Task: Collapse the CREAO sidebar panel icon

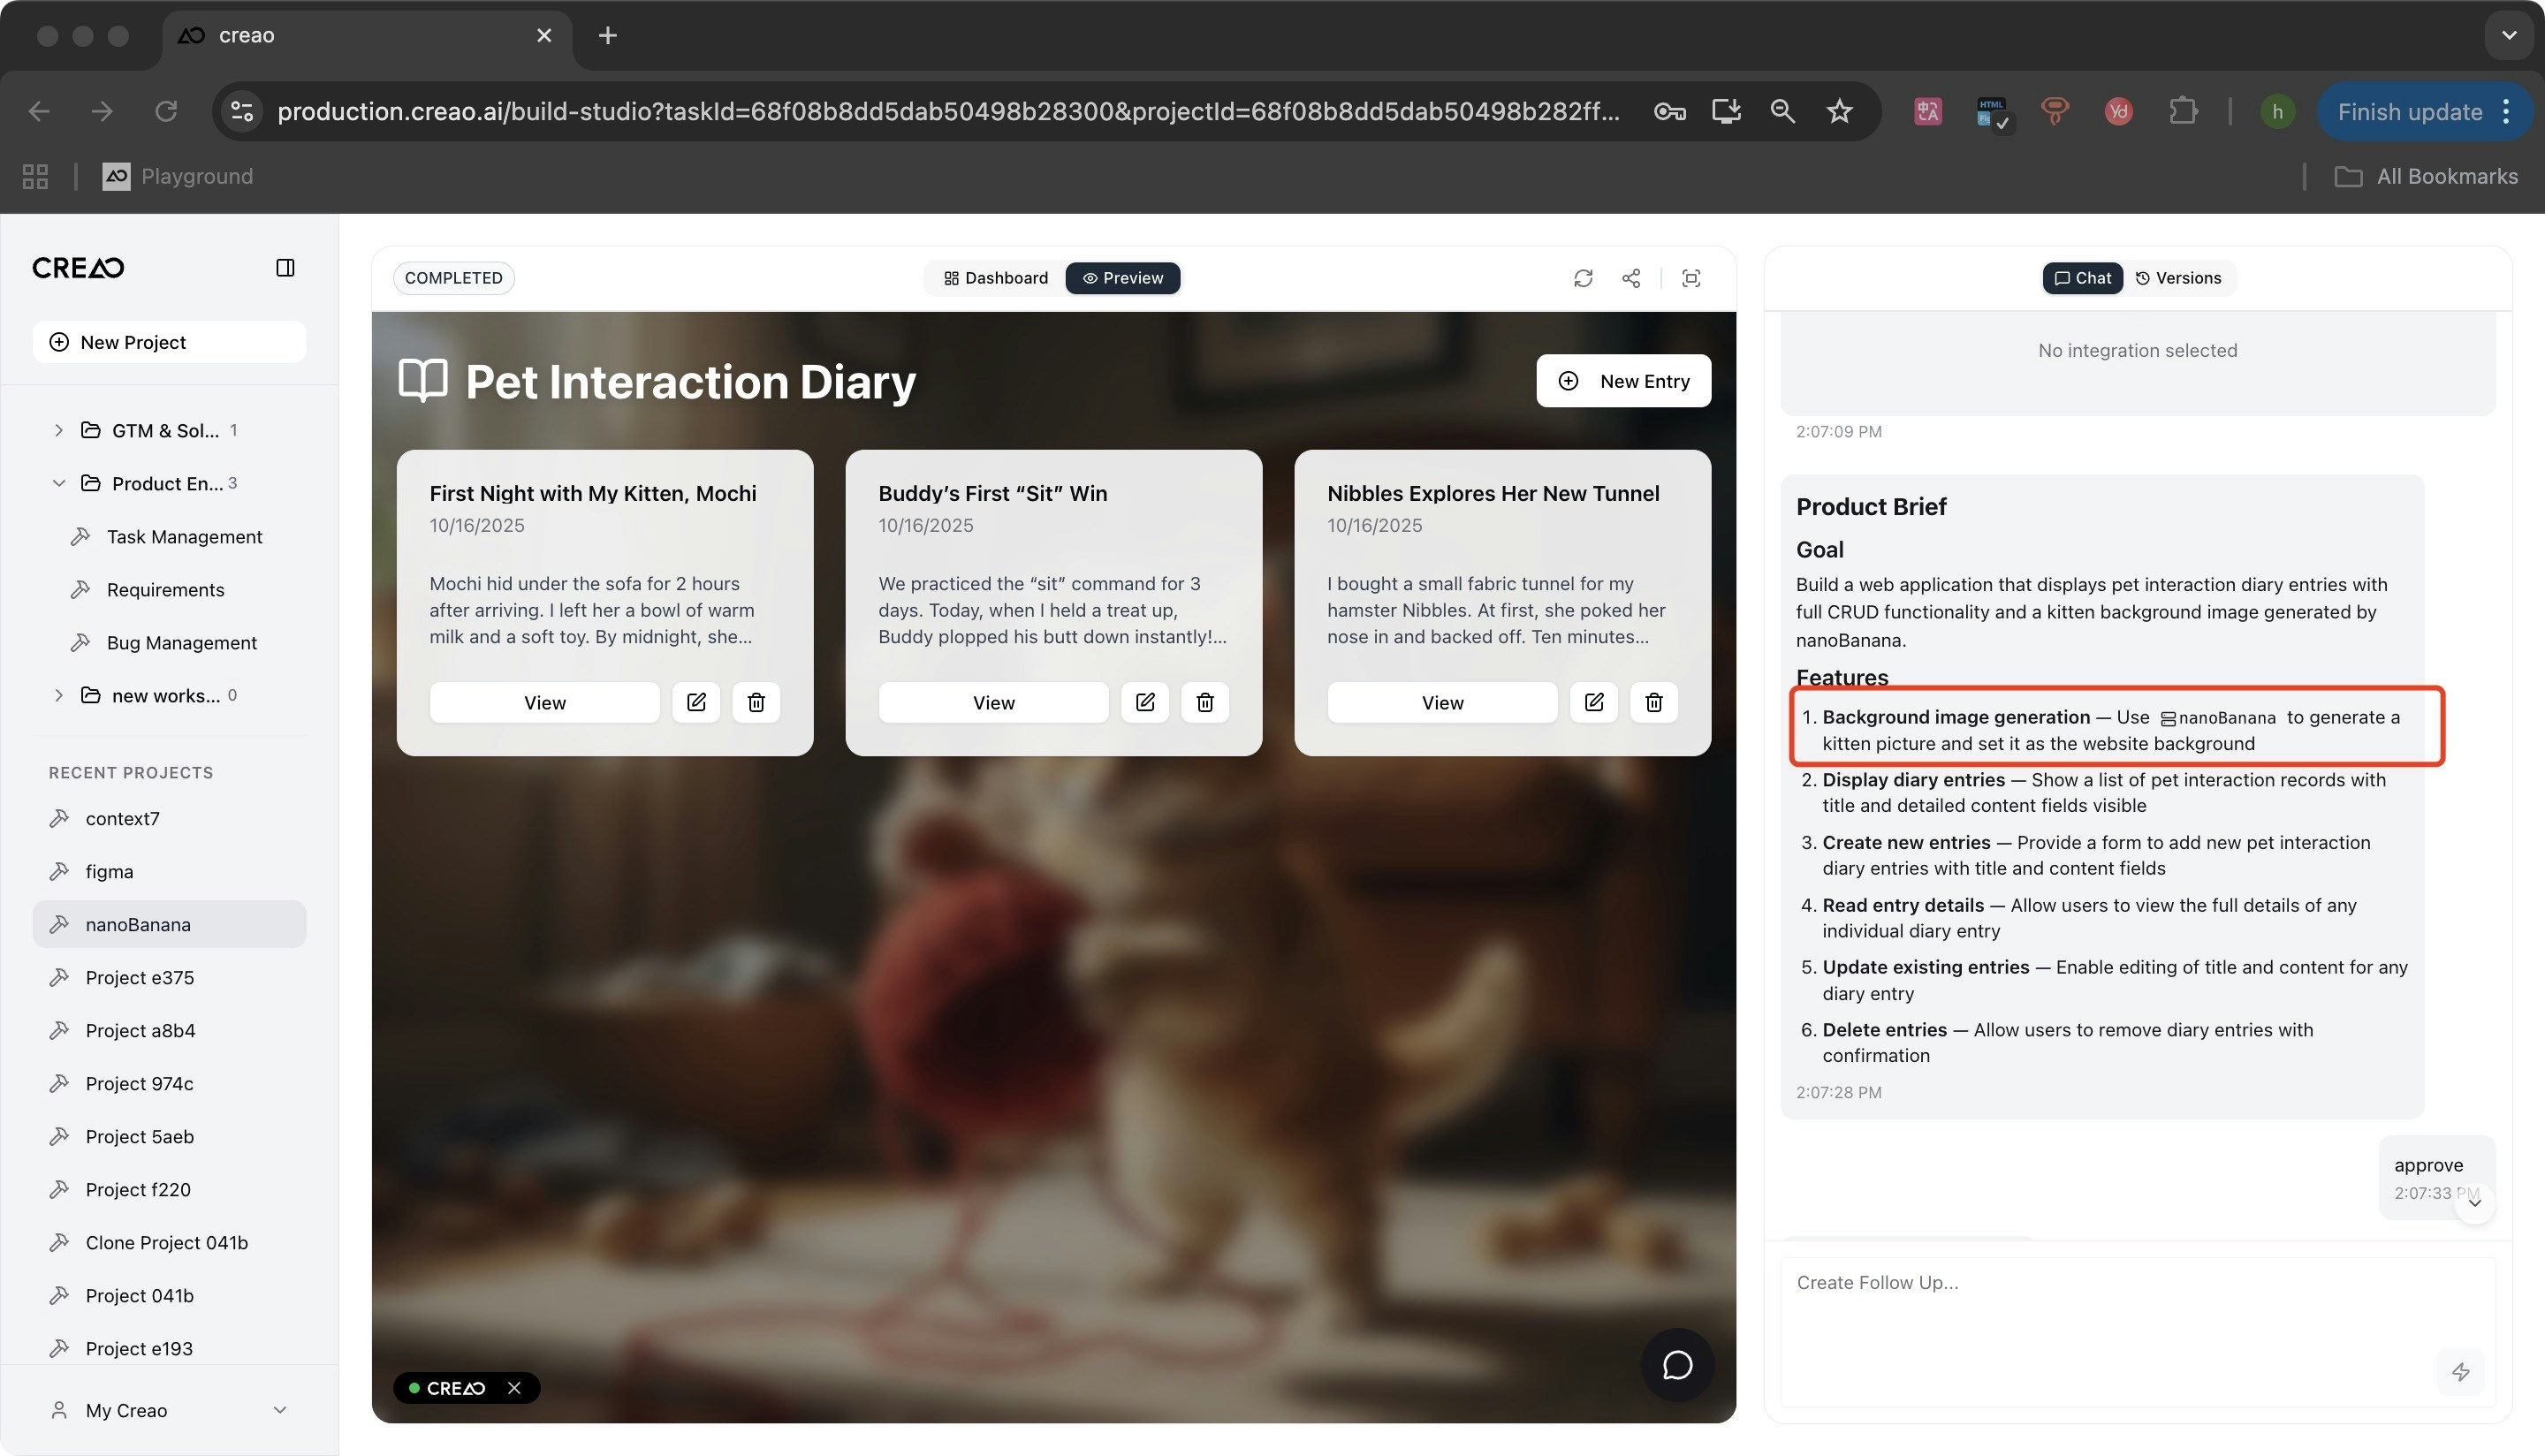Action: [x=285, y=268]
